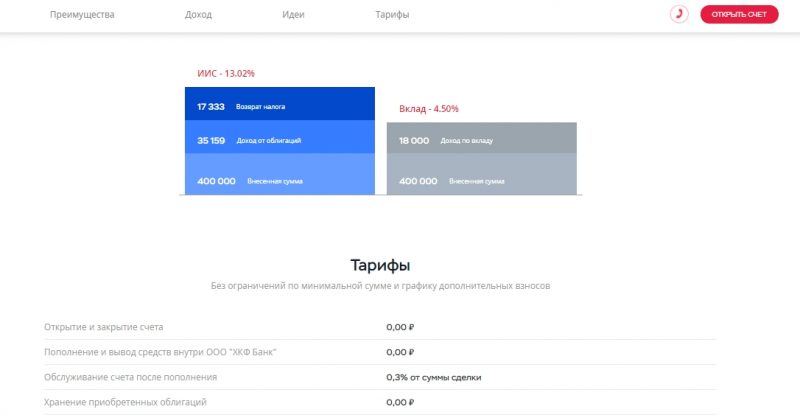800x415 pixels.
Task: Click 0,00 ₽ value for Хранение приобретенных облигаций
Action: [x=400, y=402]
